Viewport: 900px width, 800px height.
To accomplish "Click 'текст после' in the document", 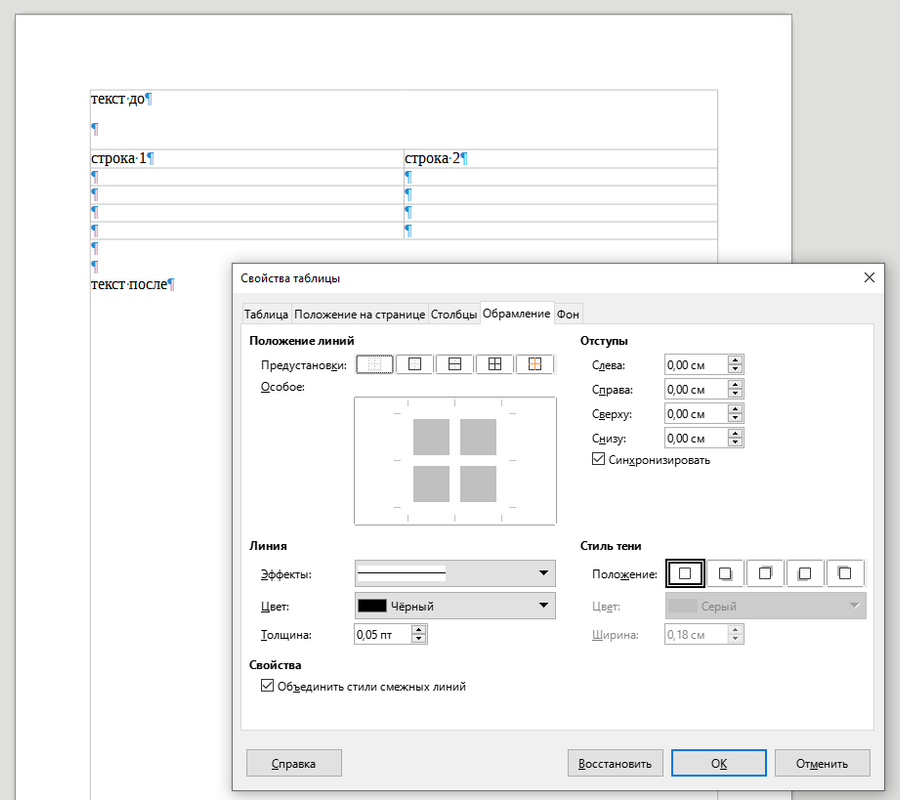I will coord(129,284).
